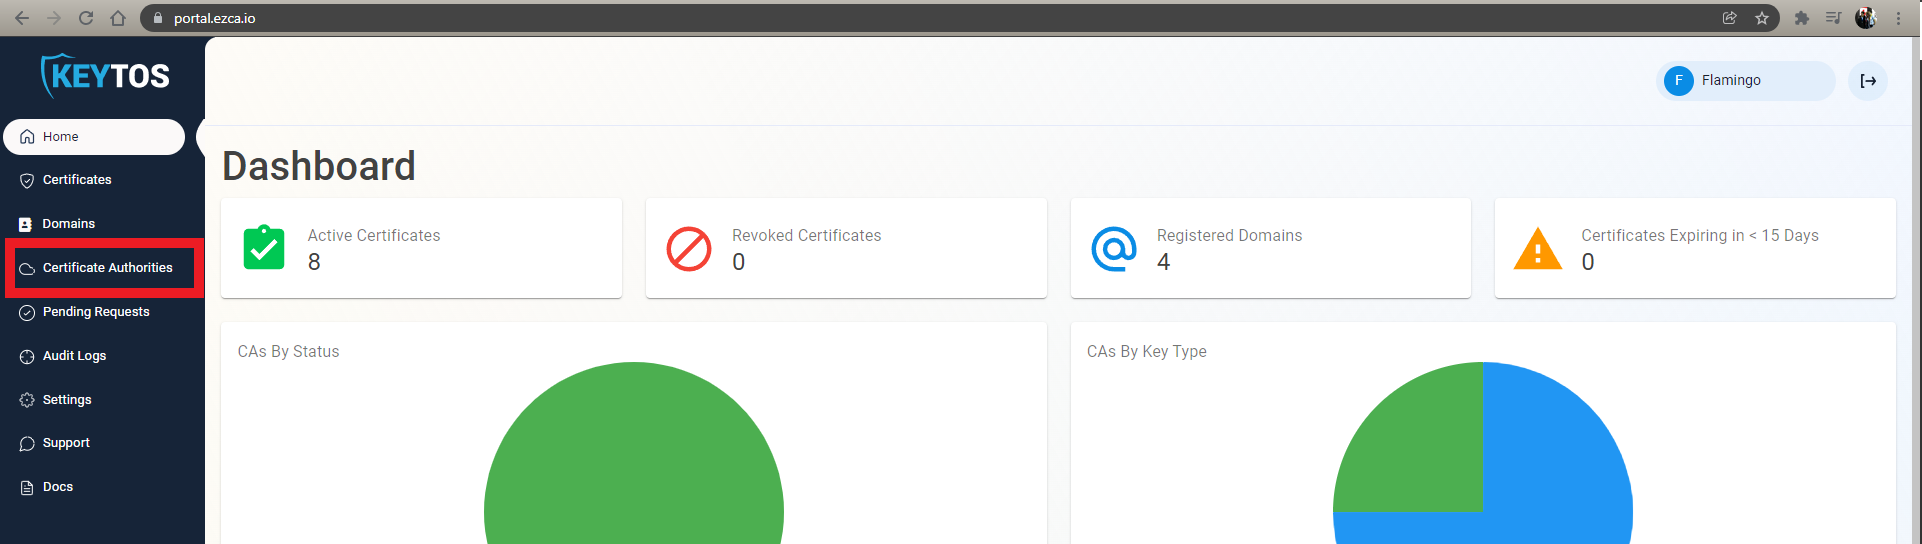Click the shield icon beside Certificates
This screenshot has height=544, width=1922.
pyautogui.click(x=27, y=180)
